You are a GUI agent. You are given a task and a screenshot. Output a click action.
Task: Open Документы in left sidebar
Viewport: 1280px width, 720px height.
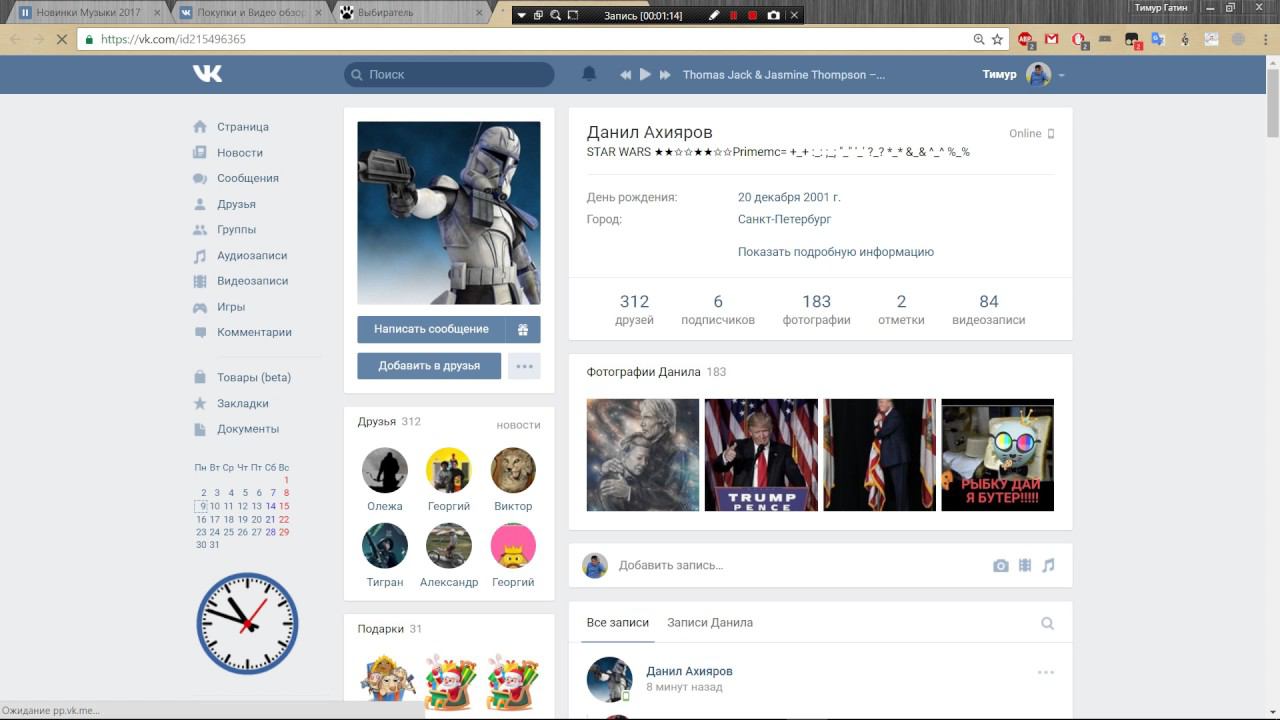pos(248,429)
